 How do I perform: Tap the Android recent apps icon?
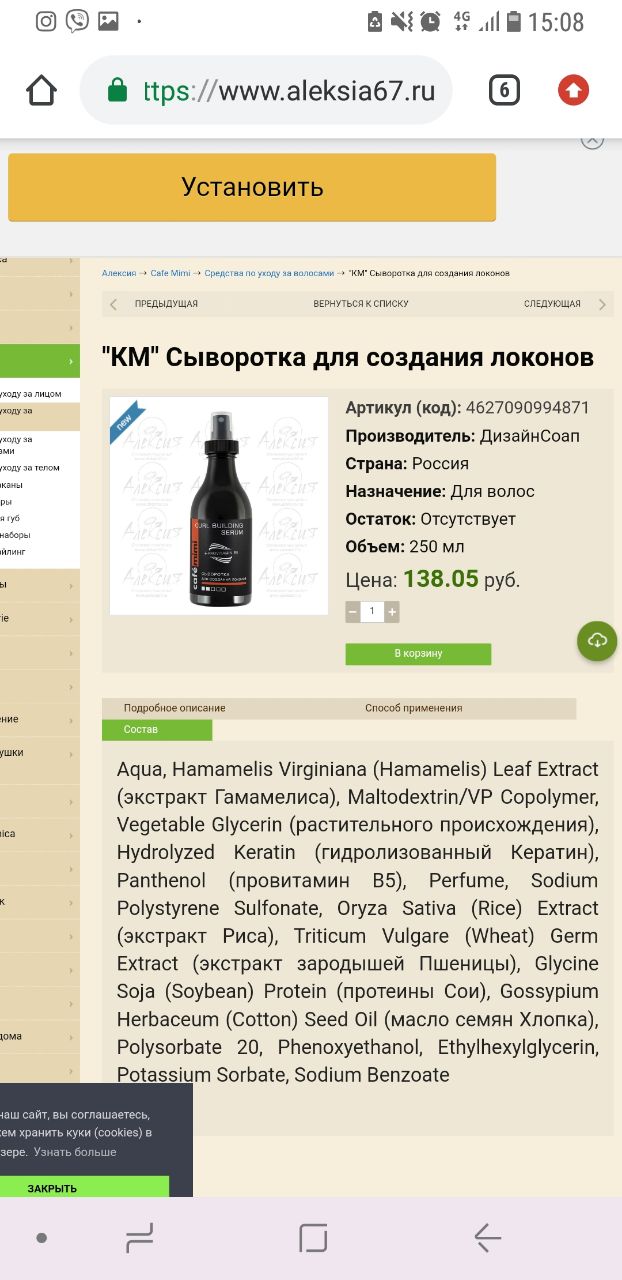140,1238
